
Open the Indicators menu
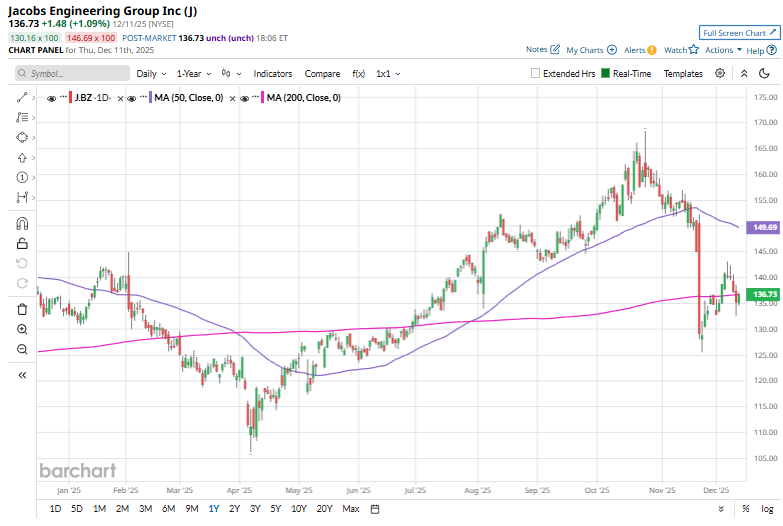click(x=273, y=74)
